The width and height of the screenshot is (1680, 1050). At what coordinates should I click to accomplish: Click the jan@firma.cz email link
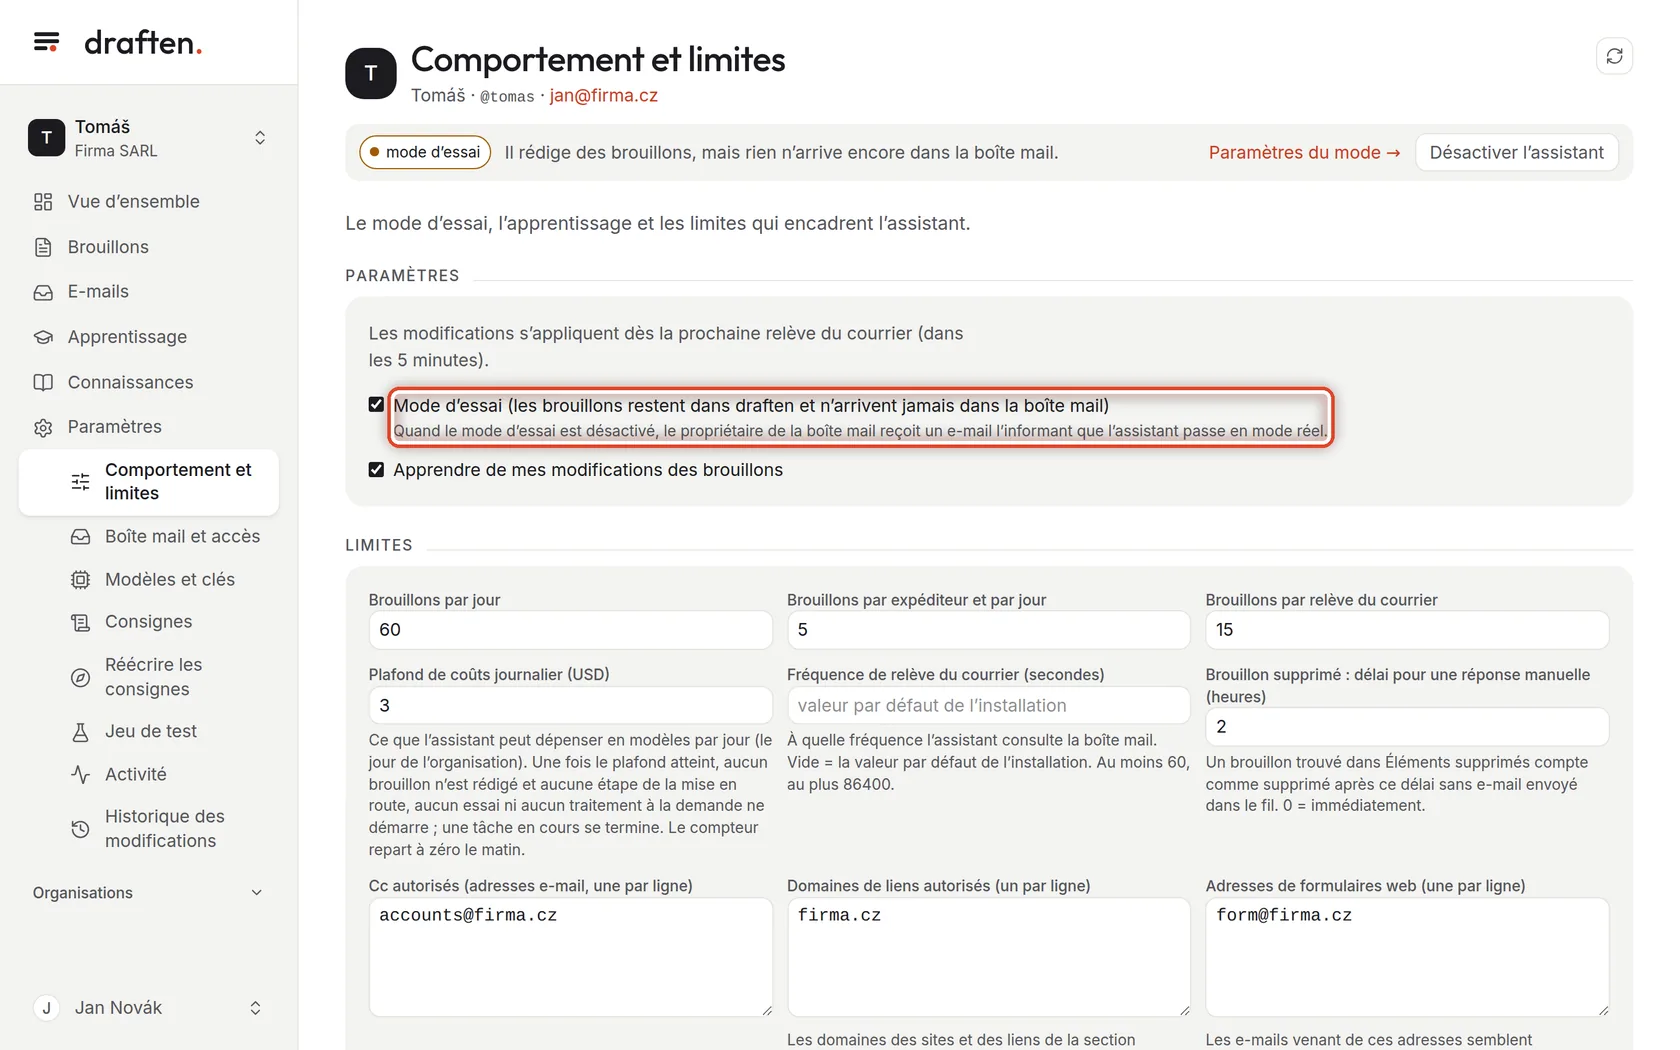coord(603,96)
